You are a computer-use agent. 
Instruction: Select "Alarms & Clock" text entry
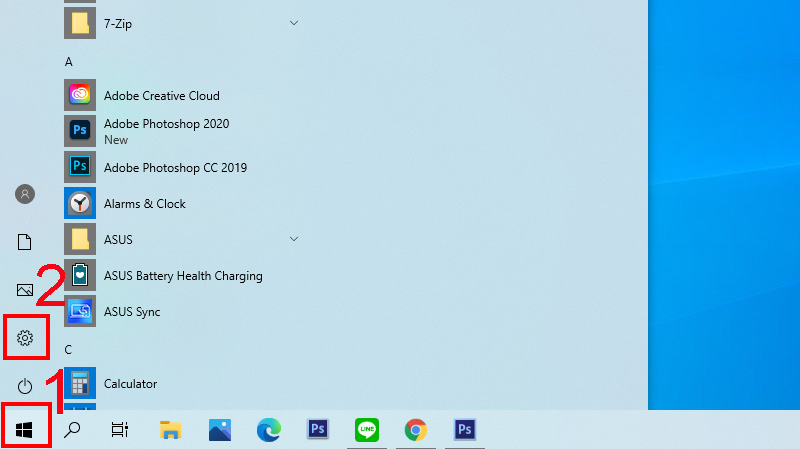pos(144,204)
